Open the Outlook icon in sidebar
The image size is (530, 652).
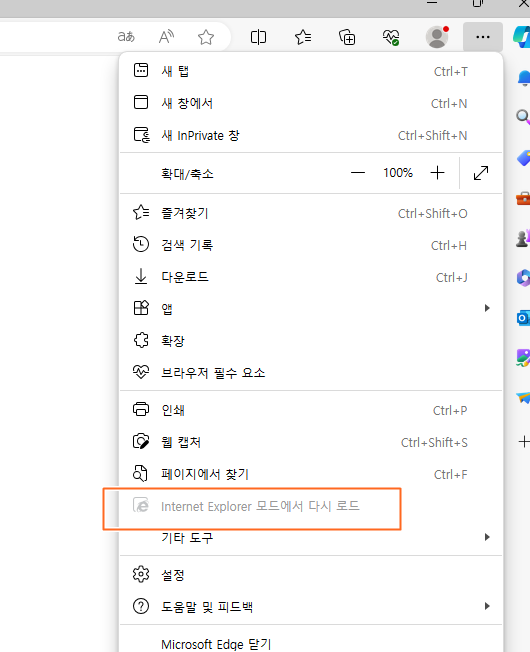[x=523, y=318]
